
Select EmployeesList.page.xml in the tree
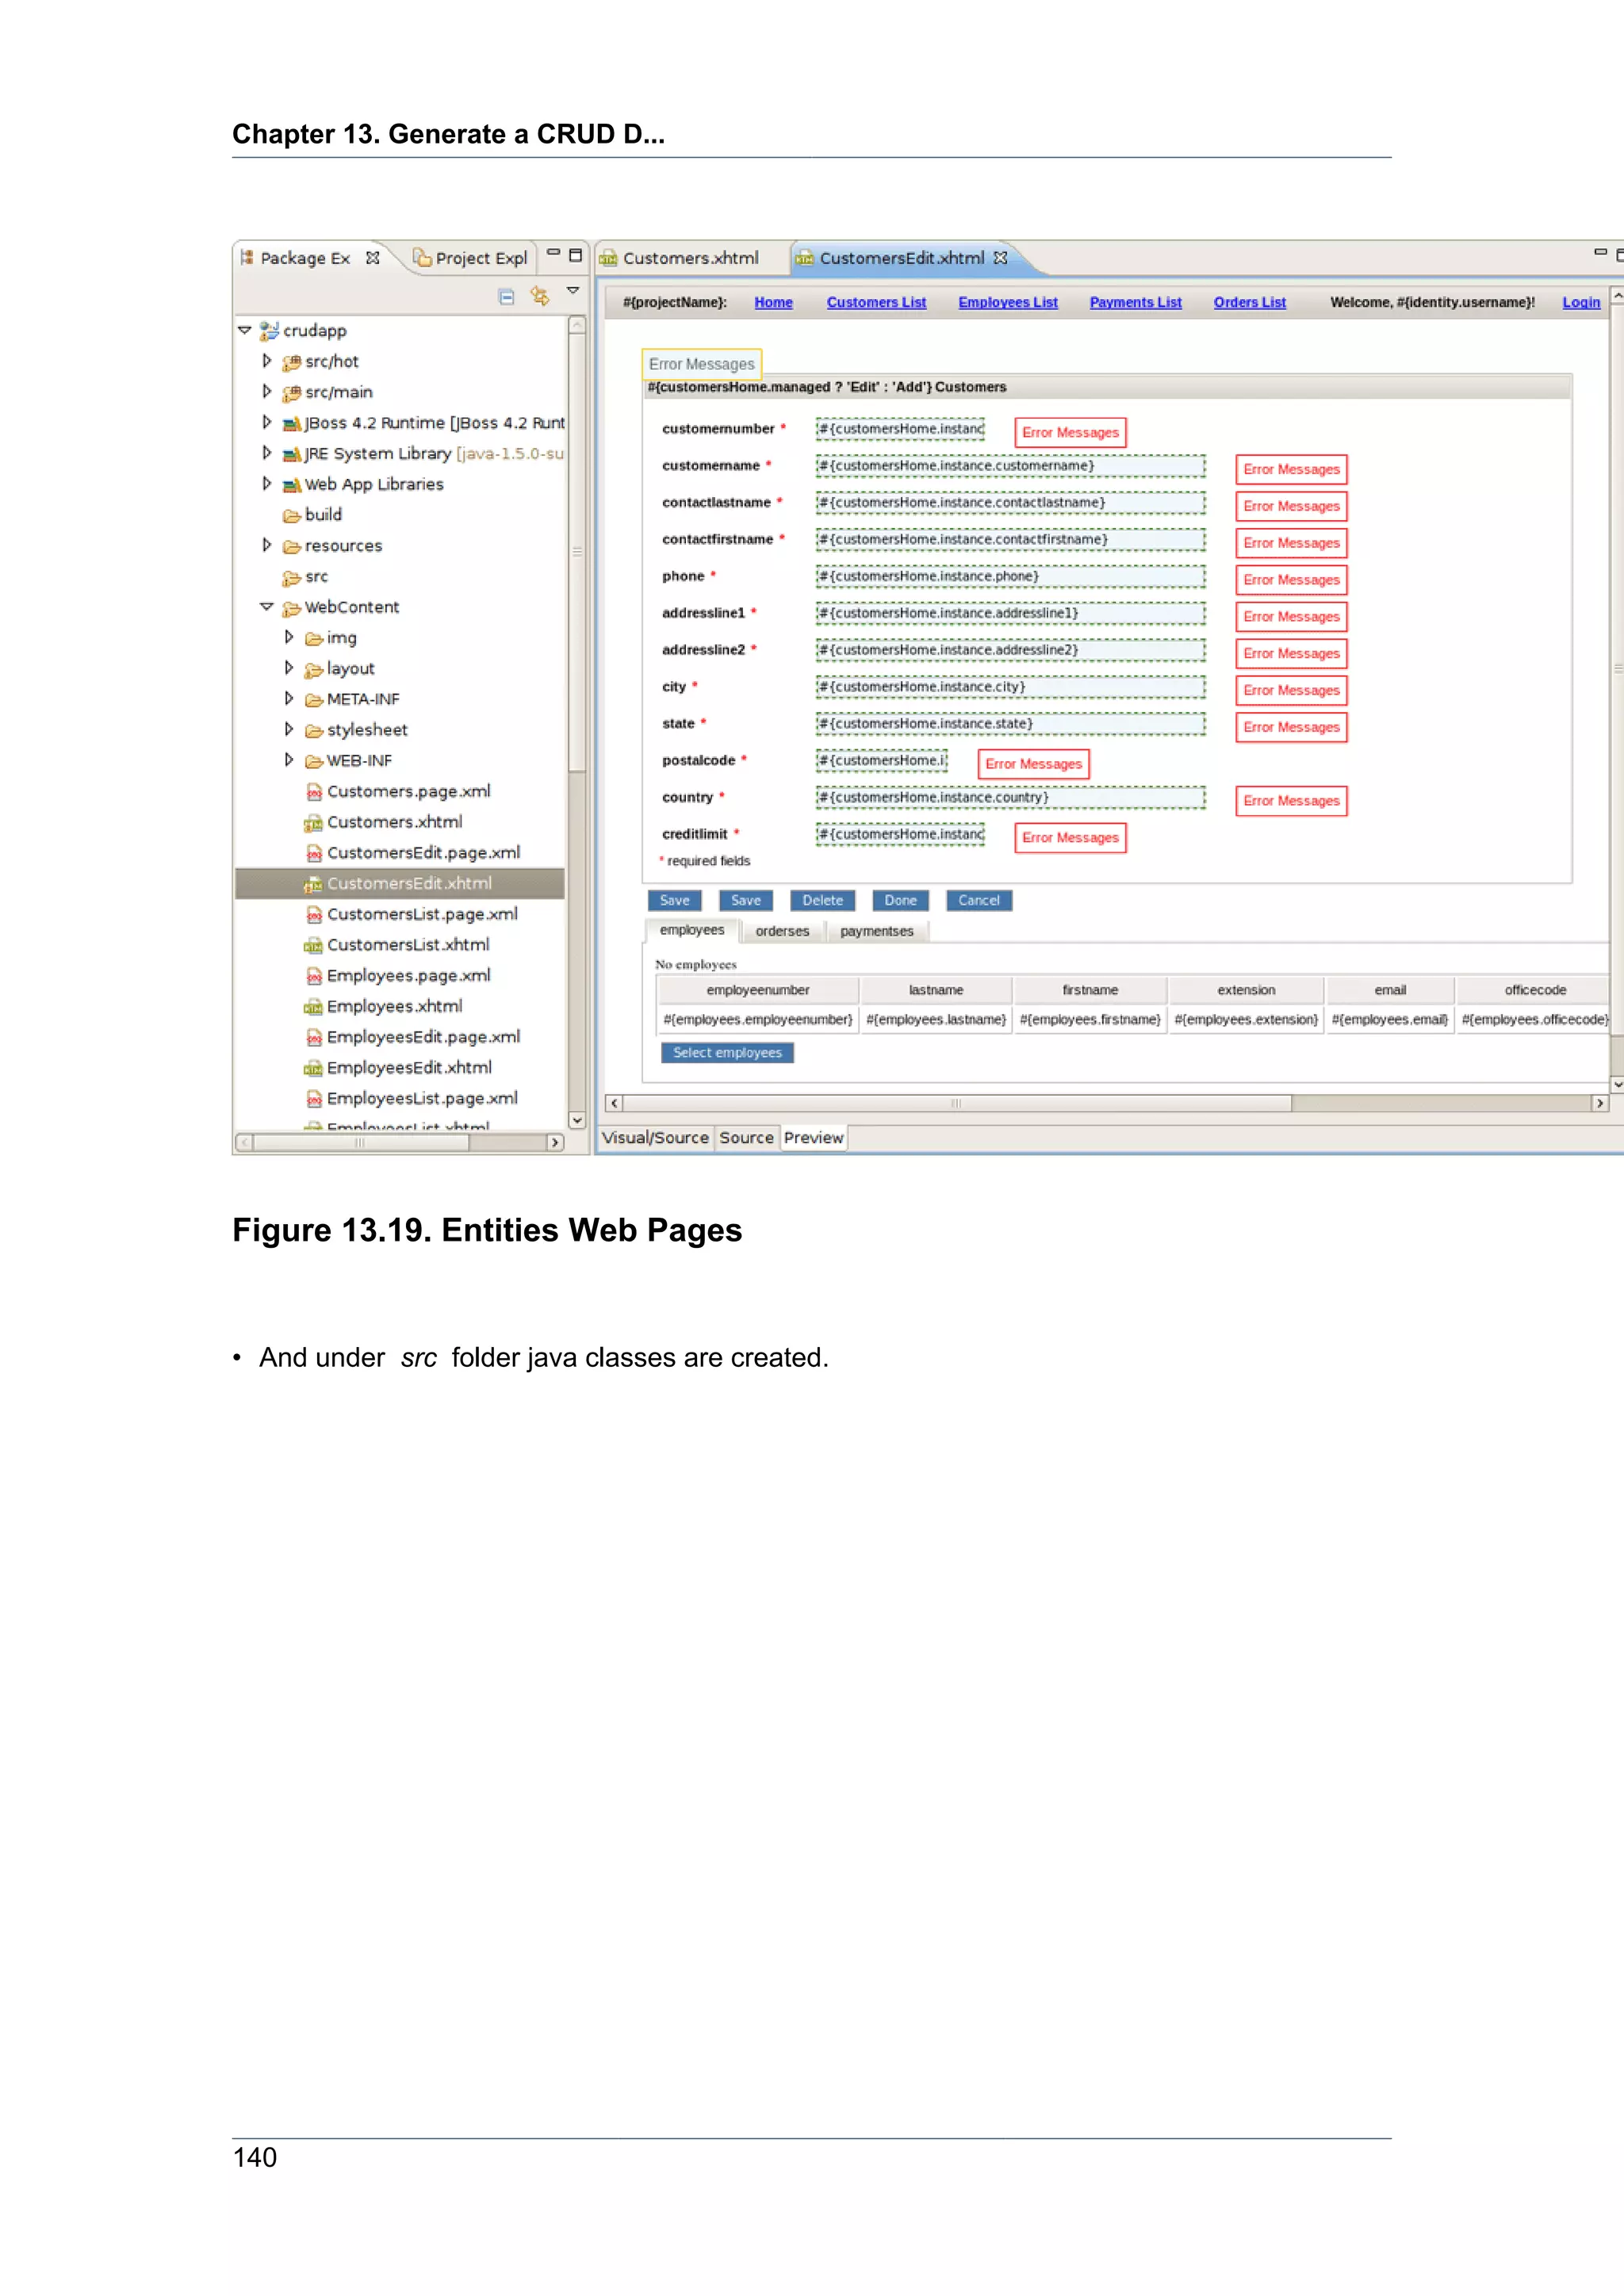tap(422, 1099)
